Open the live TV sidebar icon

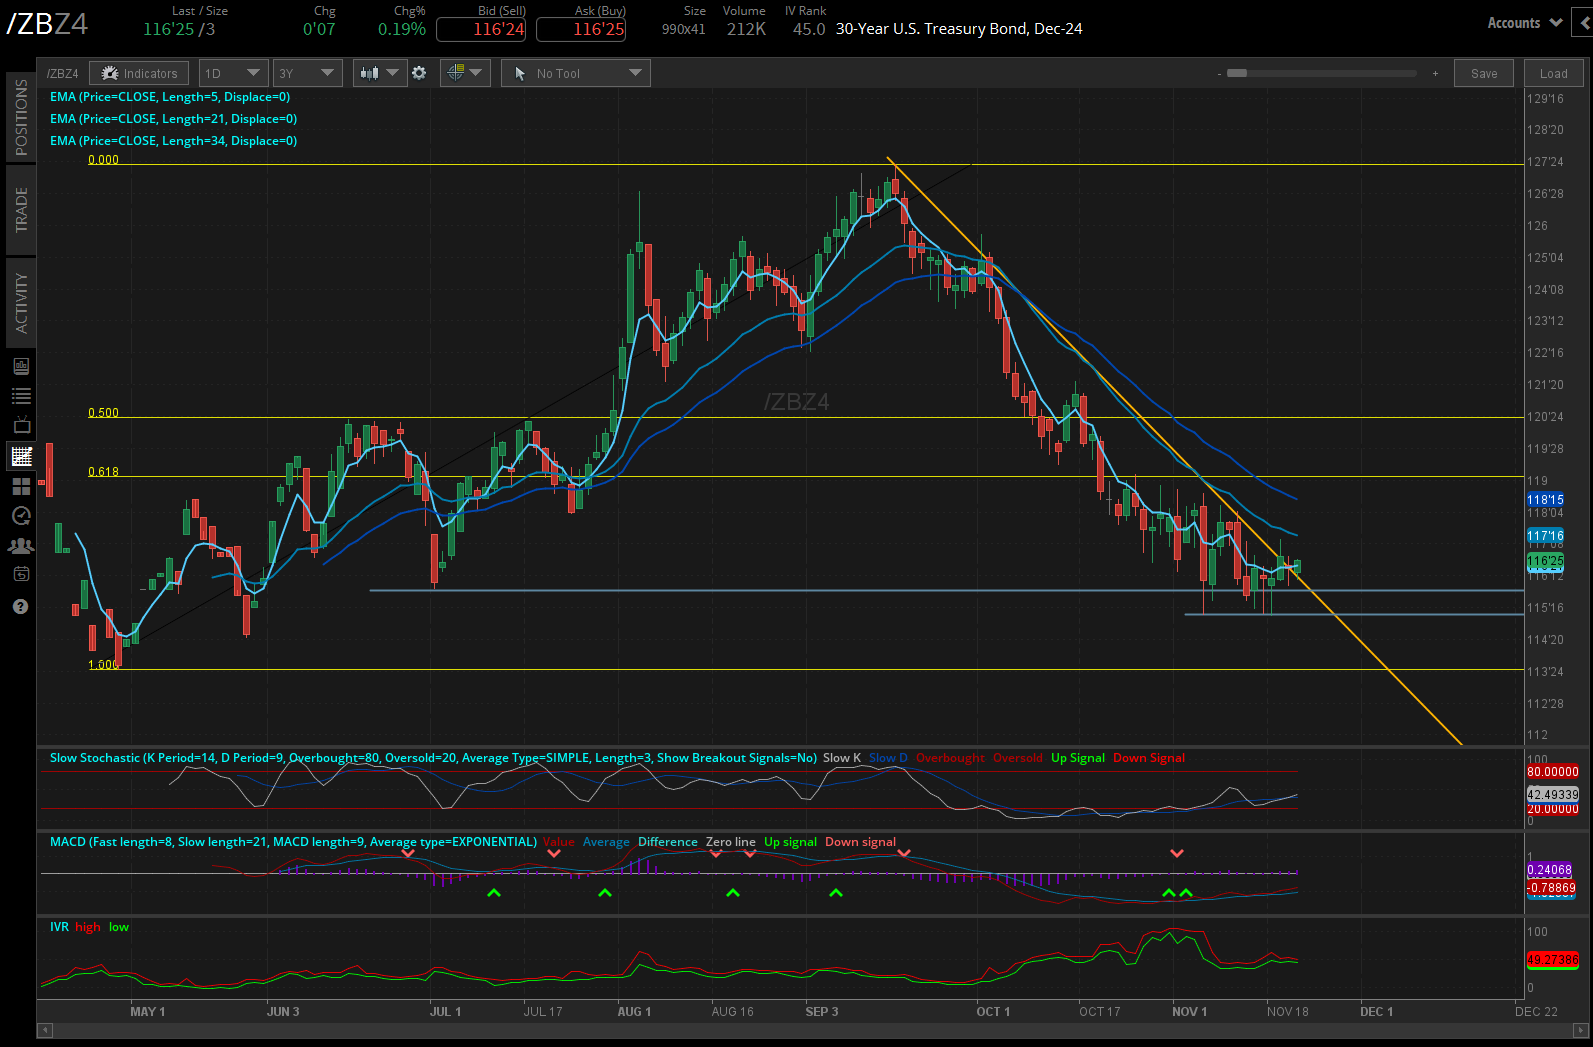[x=21, y=425]
